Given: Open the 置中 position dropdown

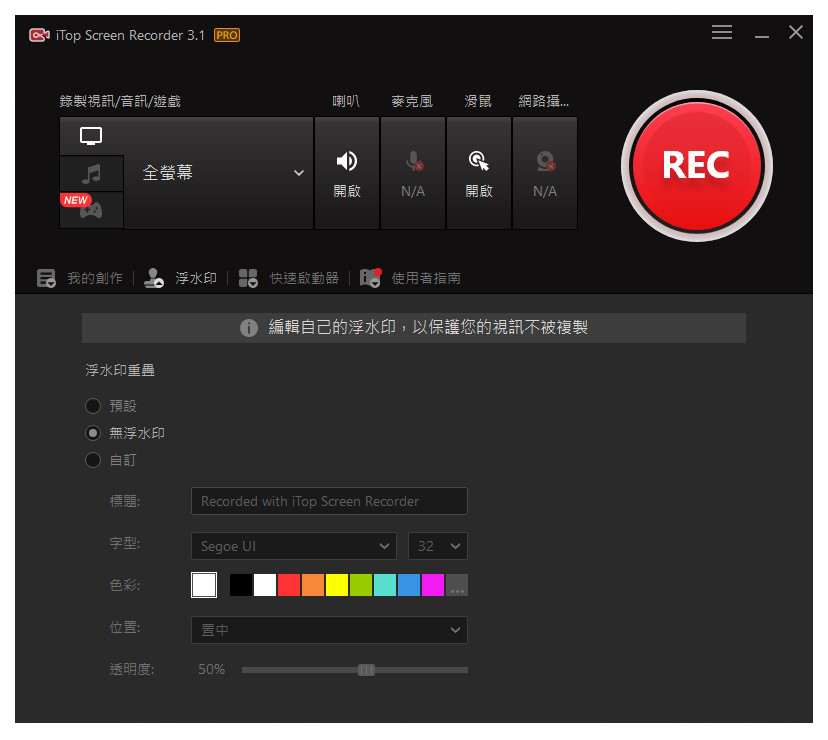Looking at the screenshot, I should [x=329, y=630].
